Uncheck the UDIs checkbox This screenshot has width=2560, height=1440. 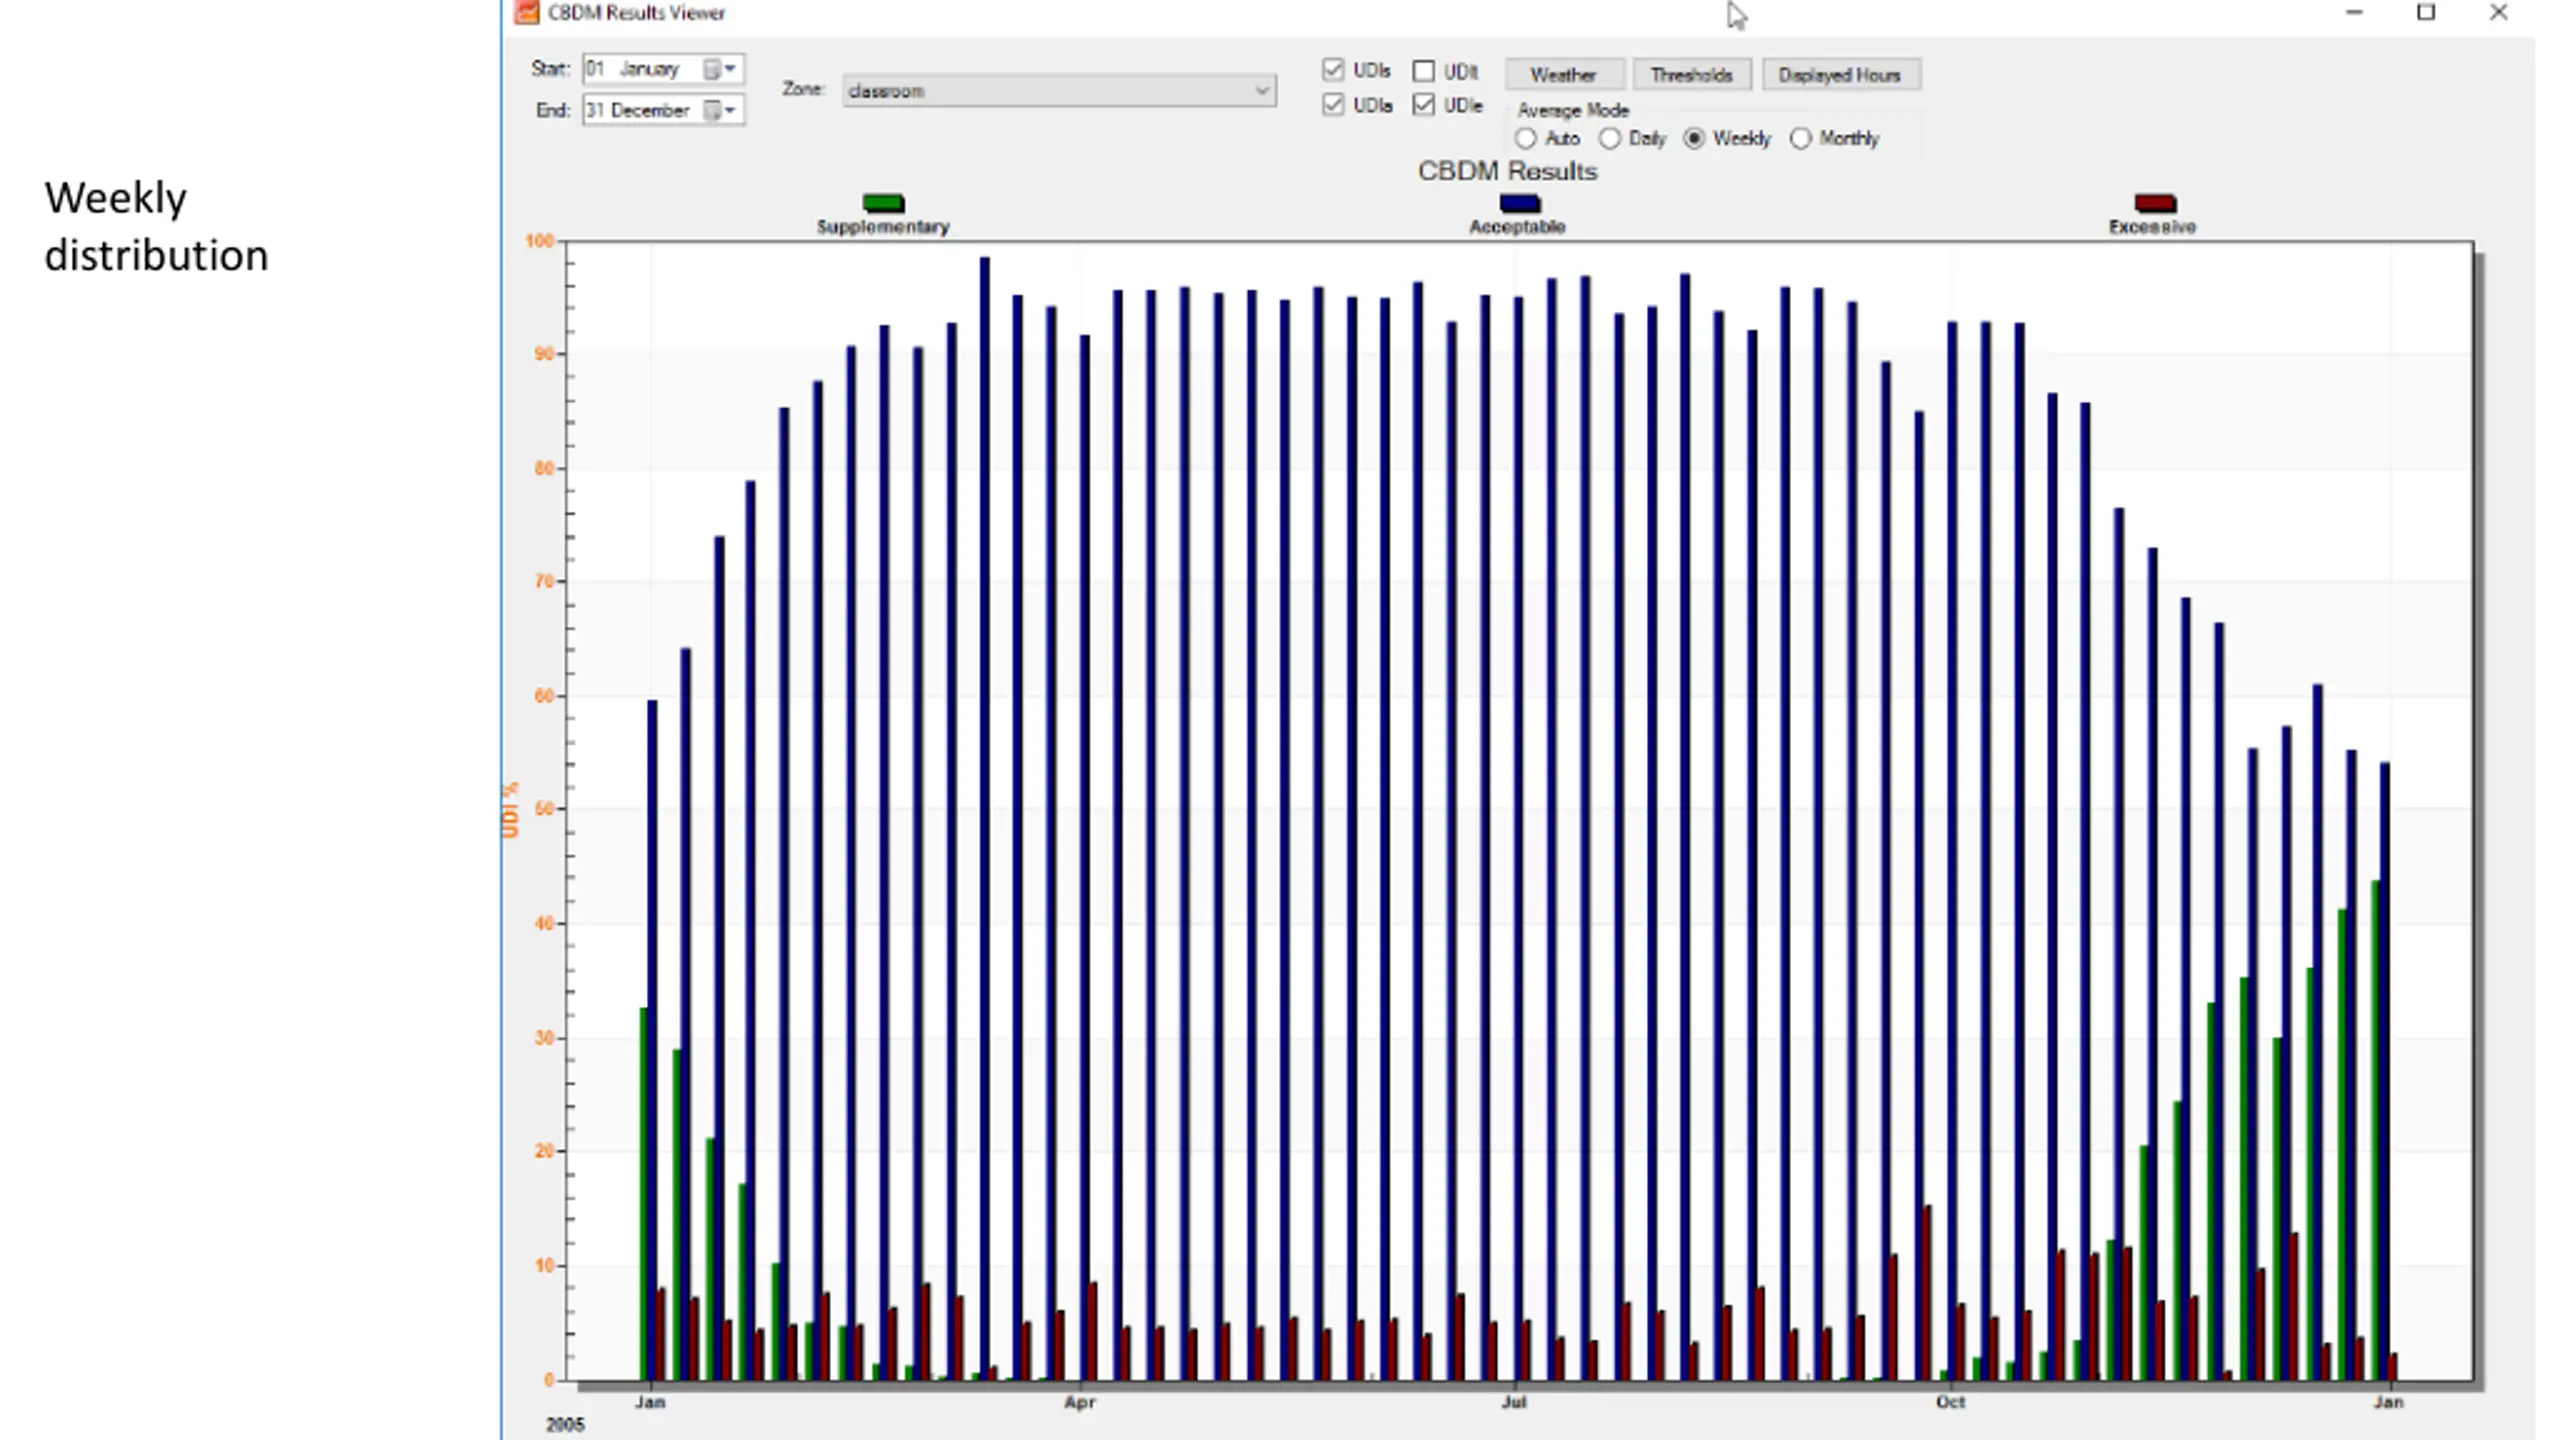point(1333,70)
